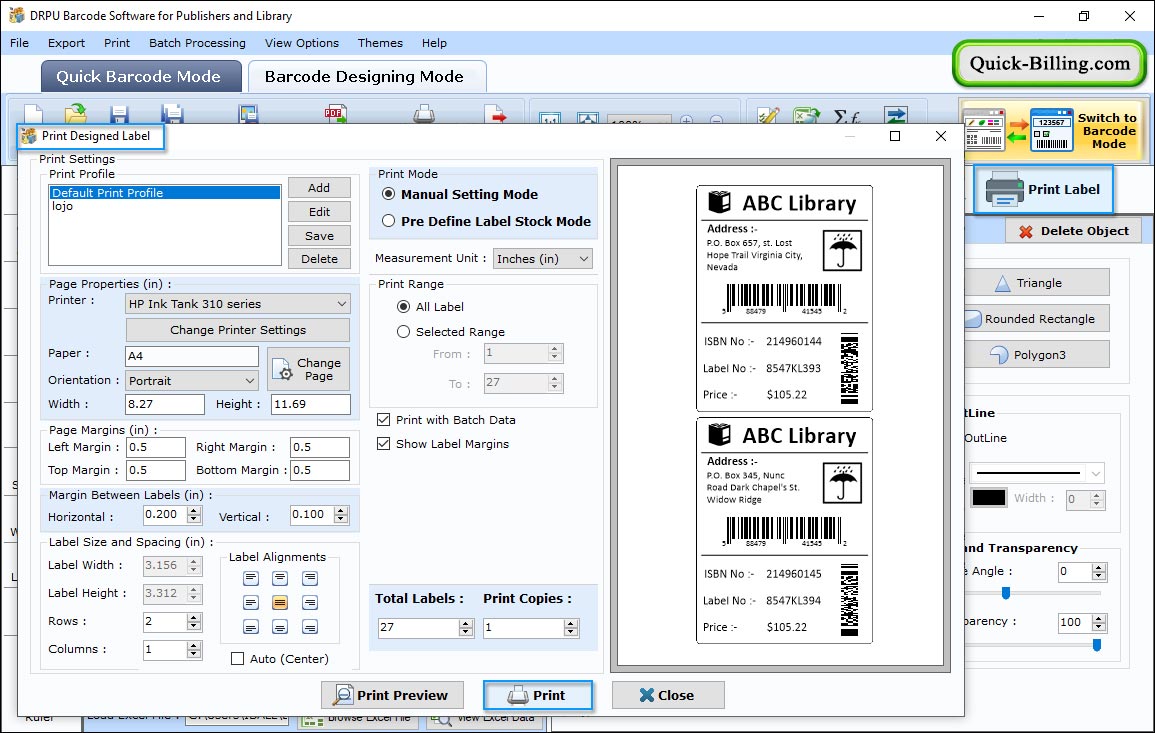Click the export PDF toolbar icon

point(335,113)
